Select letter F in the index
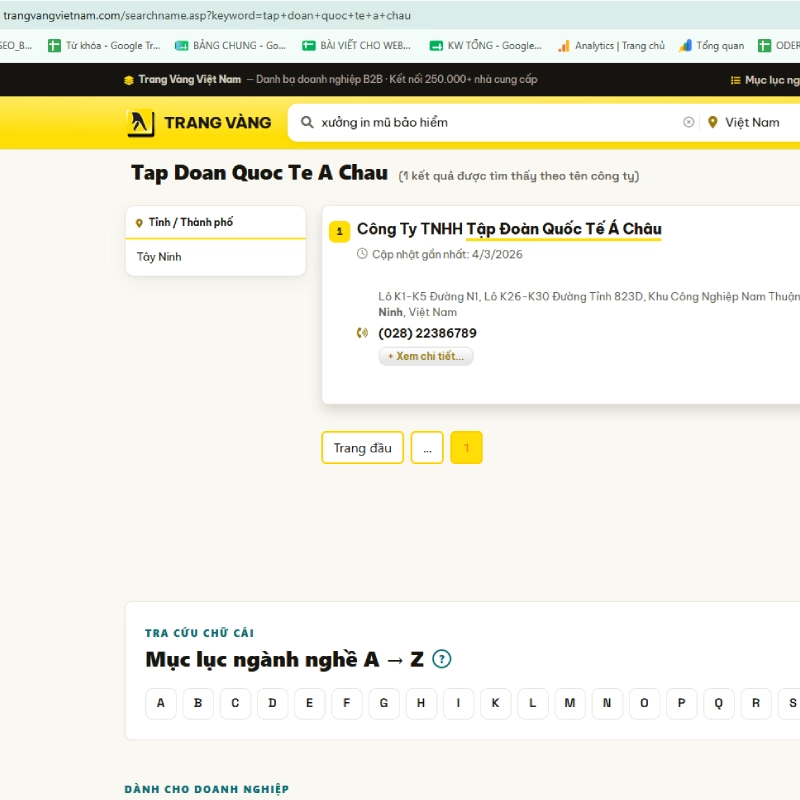The width and height of the screenshot is (800, 800). 347,703
